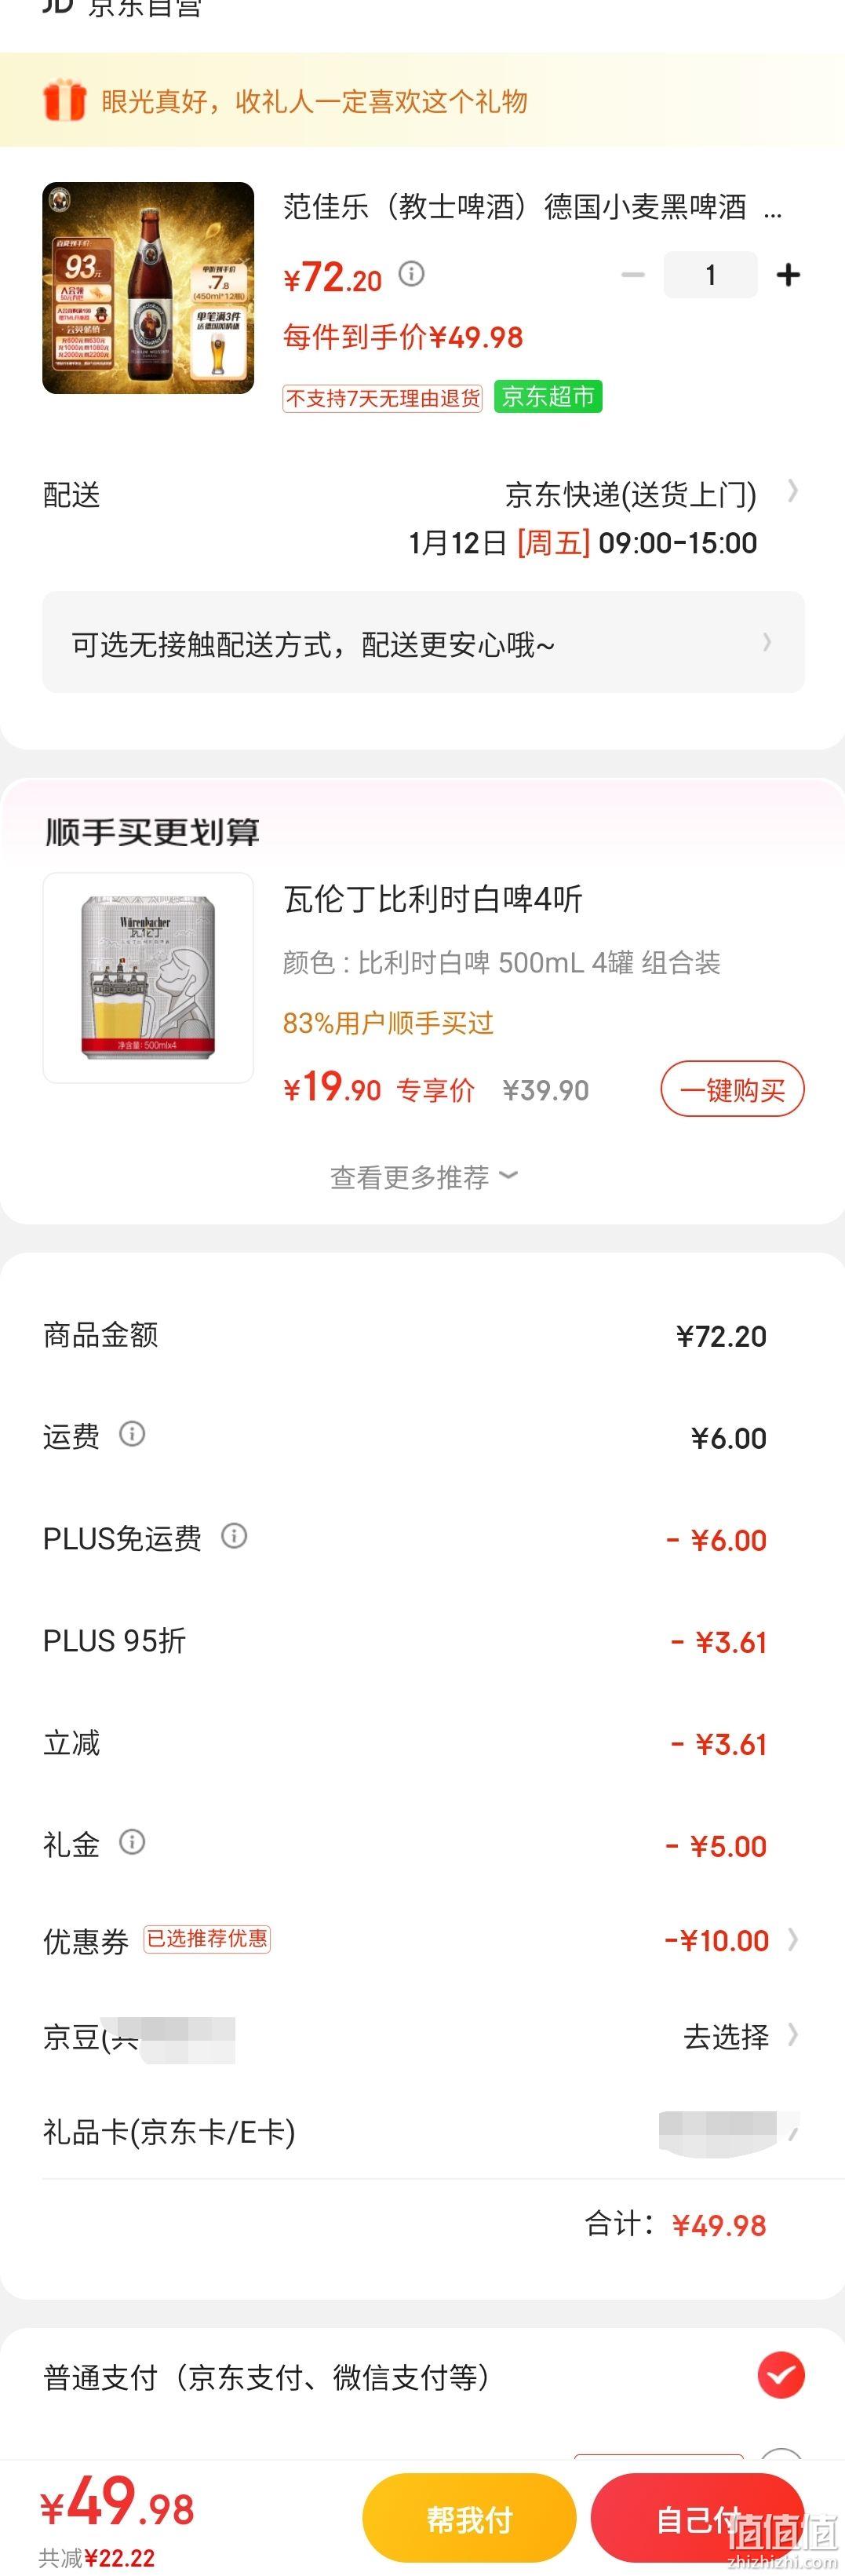Click the quantity input field showing 1
Screen dimensions: 845x2576
pos(710,275)
